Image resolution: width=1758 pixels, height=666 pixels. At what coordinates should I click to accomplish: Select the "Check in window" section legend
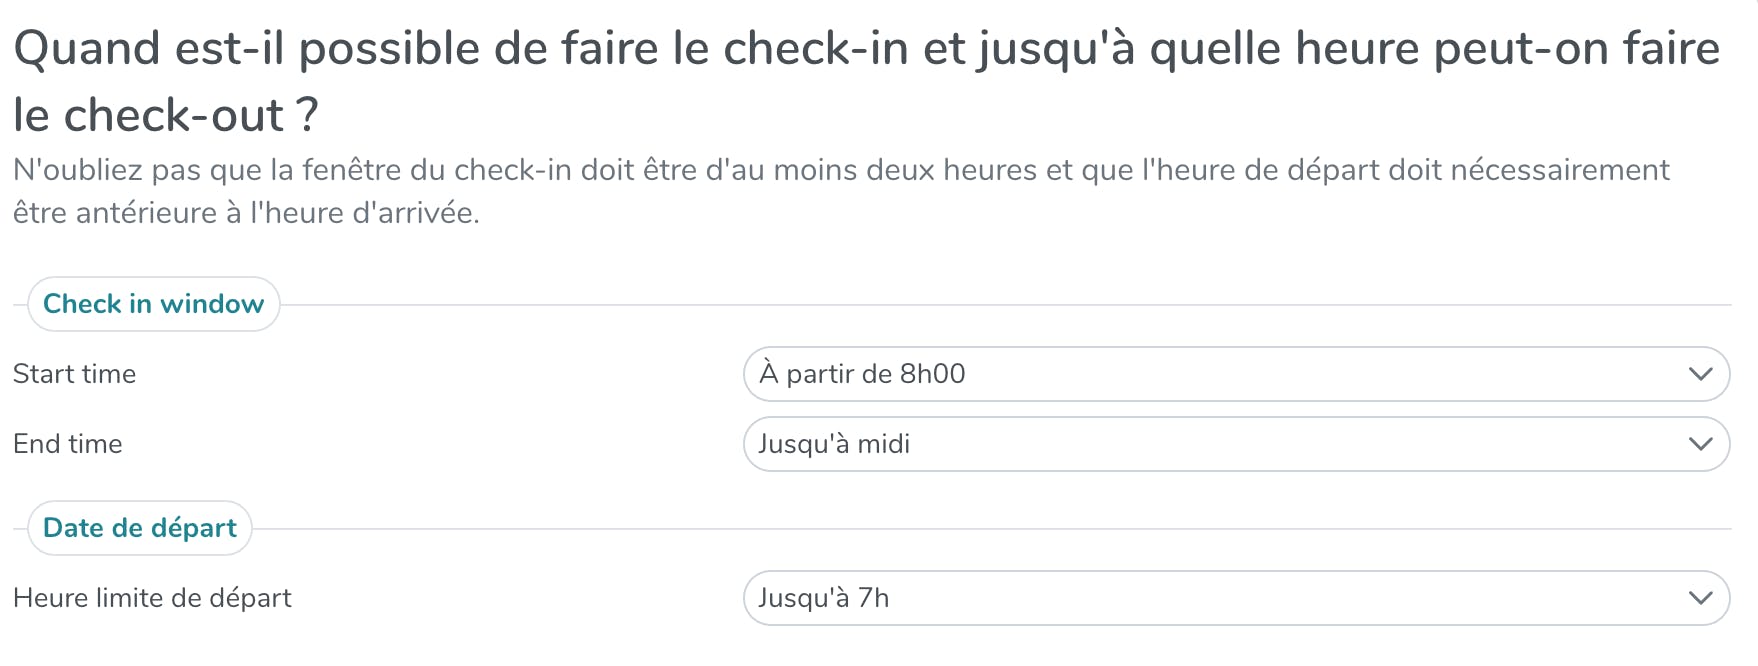(154, 304)
